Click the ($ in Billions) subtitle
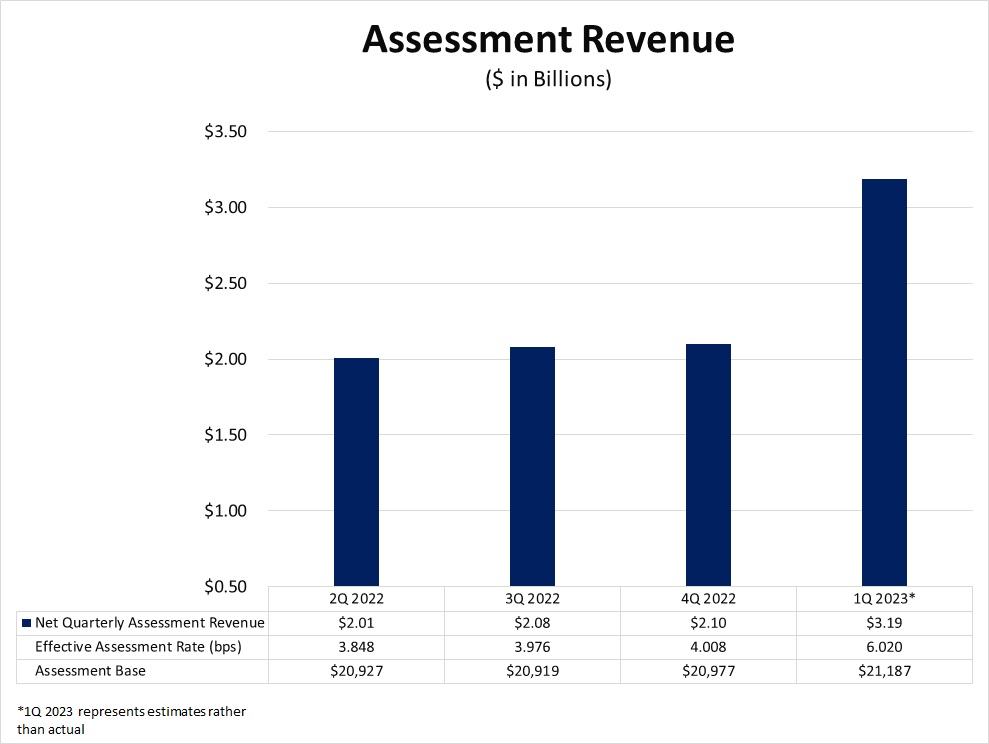The width and height of the screenshot is (989, 744). 548,79
